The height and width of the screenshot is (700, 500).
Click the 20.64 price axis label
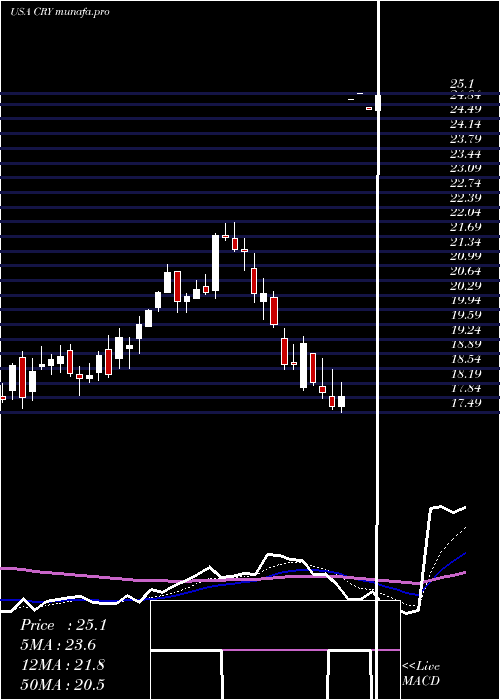pos(466,271)
